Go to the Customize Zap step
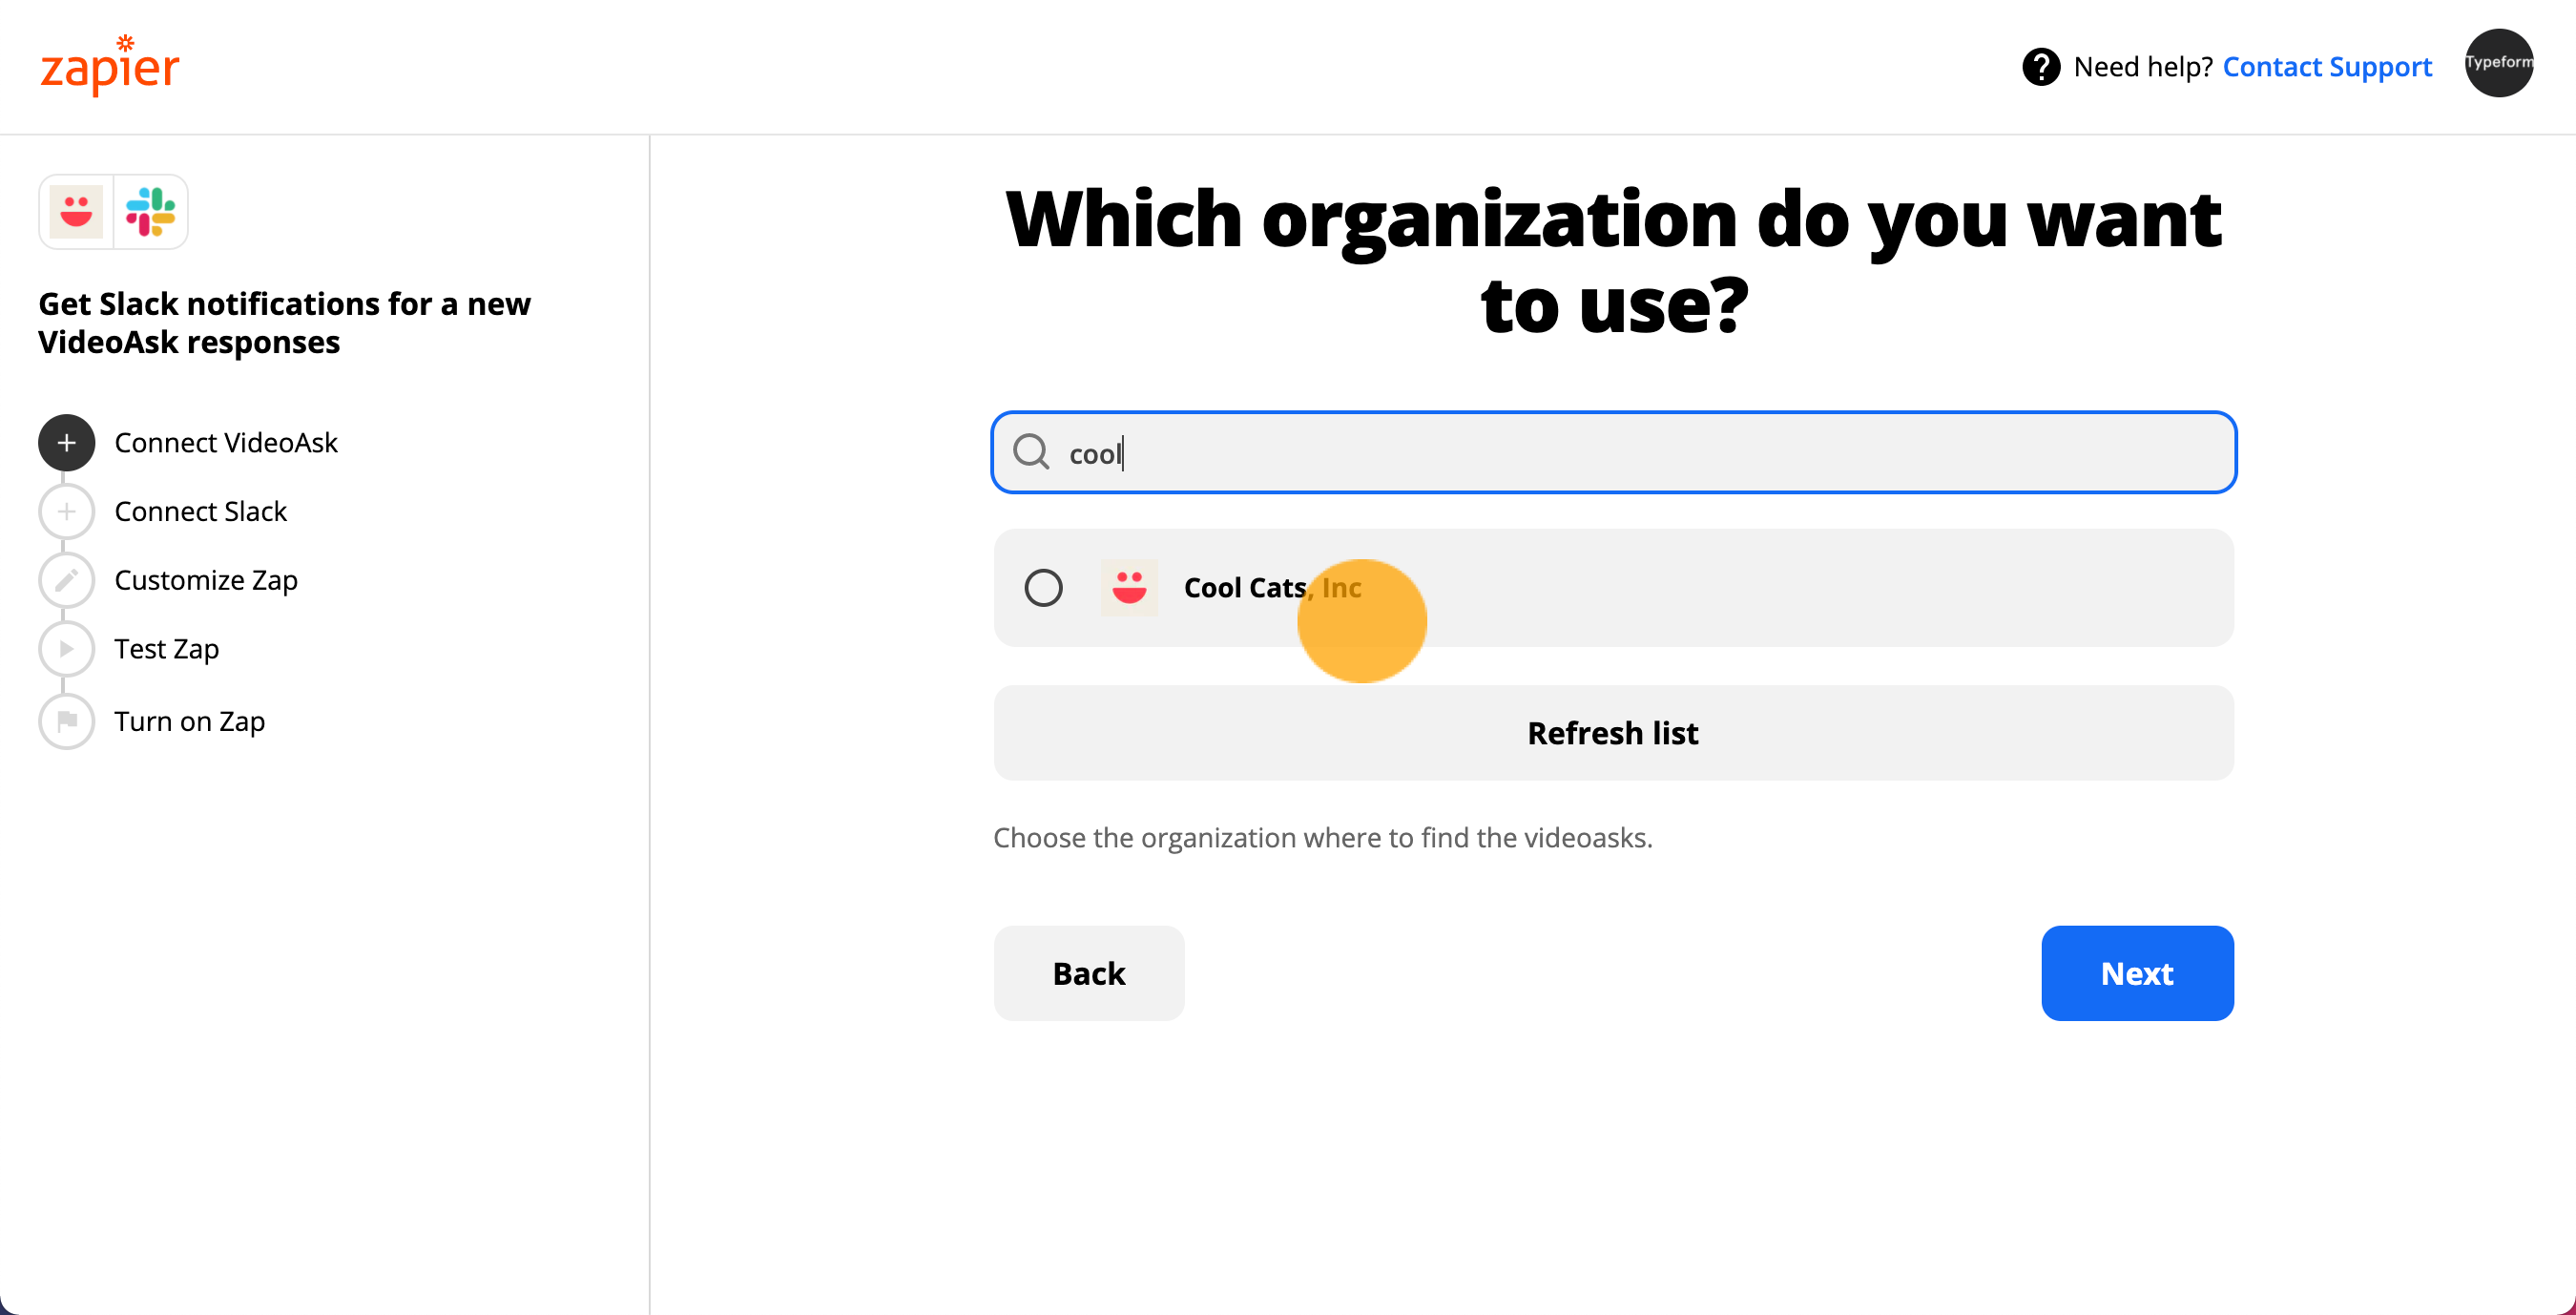Viewport: 2576px width, 1315px height. point(206,580)
